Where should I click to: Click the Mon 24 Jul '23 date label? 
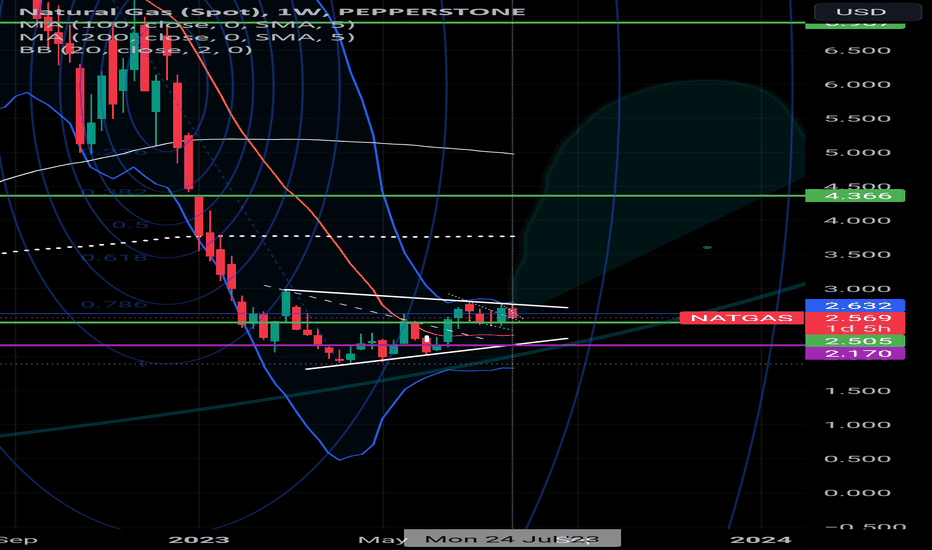click(512, 539)
